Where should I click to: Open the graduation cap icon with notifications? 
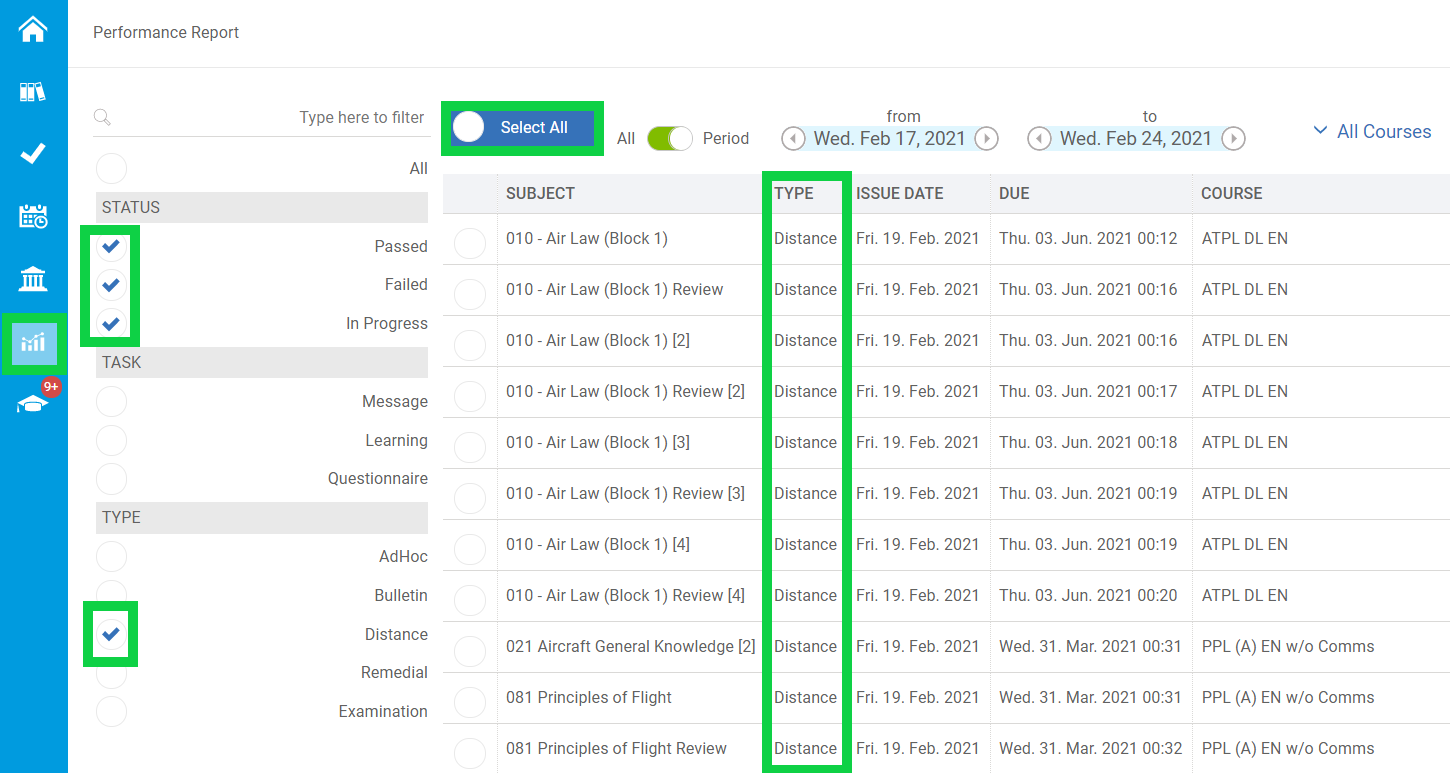(x=33, y=404)
